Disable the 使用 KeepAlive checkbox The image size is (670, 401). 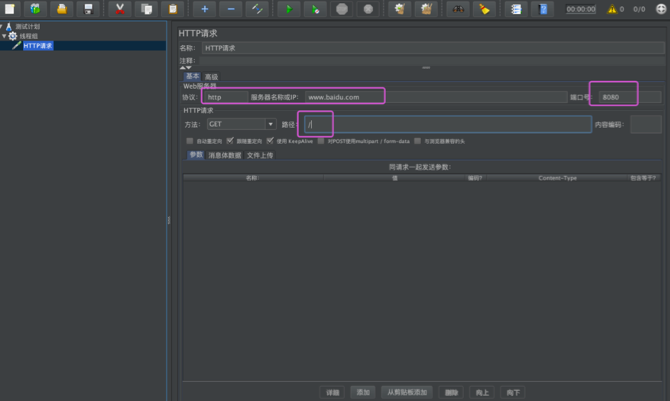[269, 141]
